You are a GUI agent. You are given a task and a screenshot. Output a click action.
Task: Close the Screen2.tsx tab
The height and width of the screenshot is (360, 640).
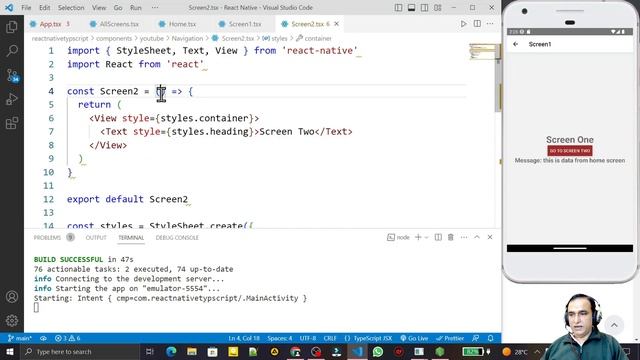pyautogui.click(x=336, y=24)
